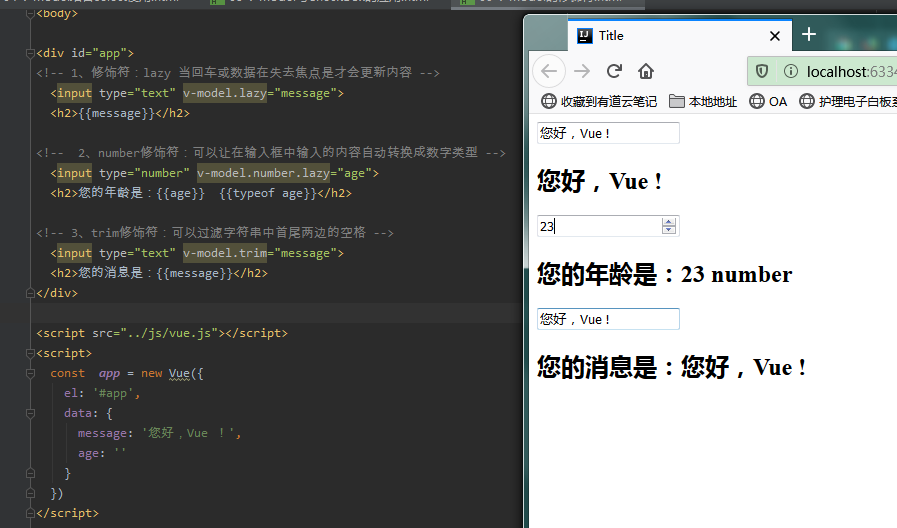This screenshot has width=897, height=528.
Task: Click heading 您的年龄是：23 number
Action: [664, 275]
